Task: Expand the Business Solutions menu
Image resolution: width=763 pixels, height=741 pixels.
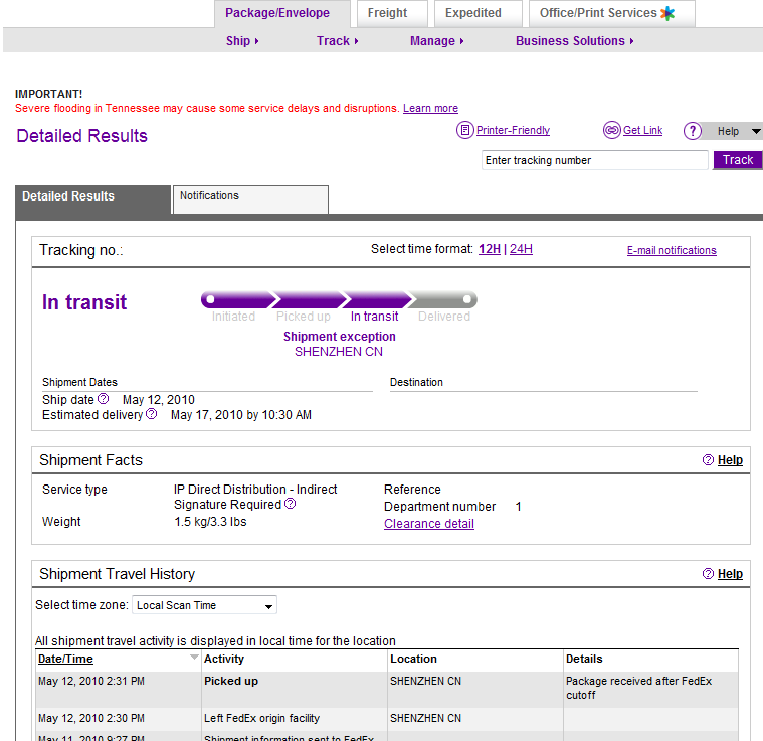Action: coord(574,41)
